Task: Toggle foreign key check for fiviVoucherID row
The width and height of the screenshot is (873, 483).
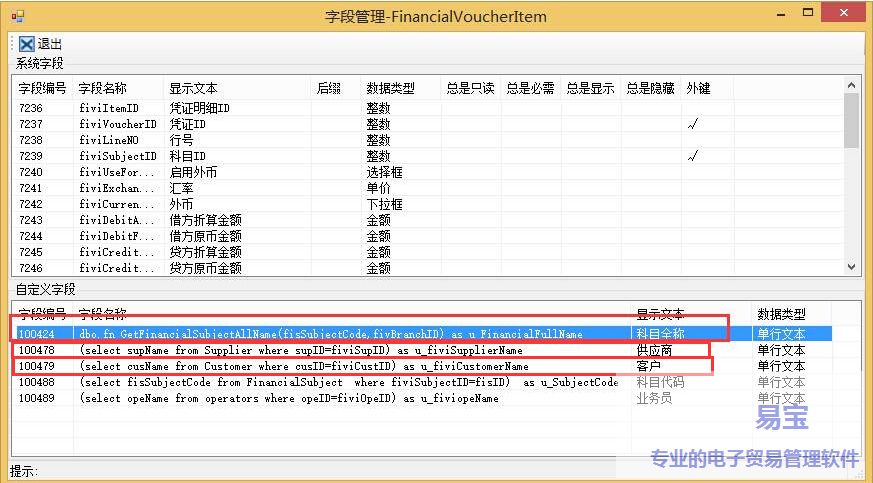Action: pyautogui.click(x=691, y=125)
